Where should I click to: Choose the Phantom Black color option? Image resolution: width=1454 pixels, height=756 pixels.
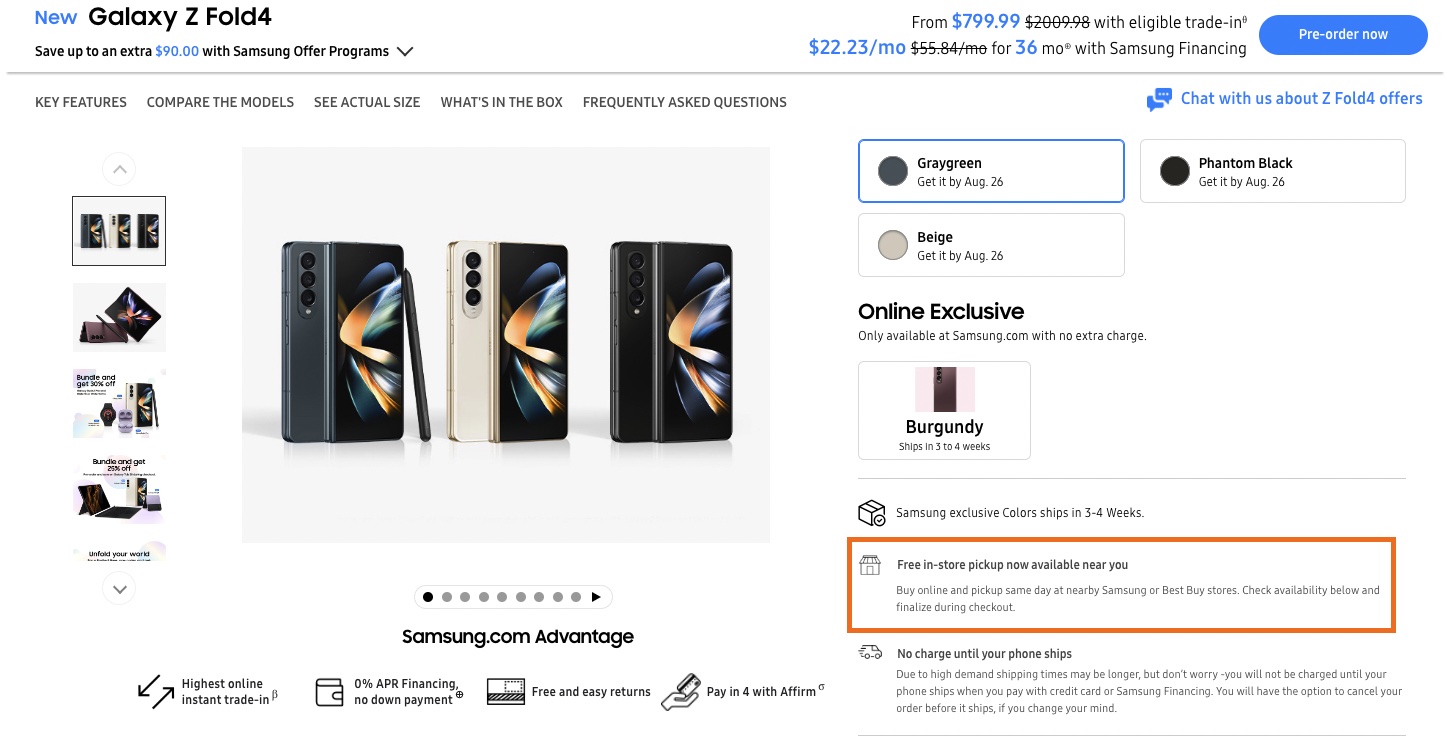click(x=1272, y=171)
